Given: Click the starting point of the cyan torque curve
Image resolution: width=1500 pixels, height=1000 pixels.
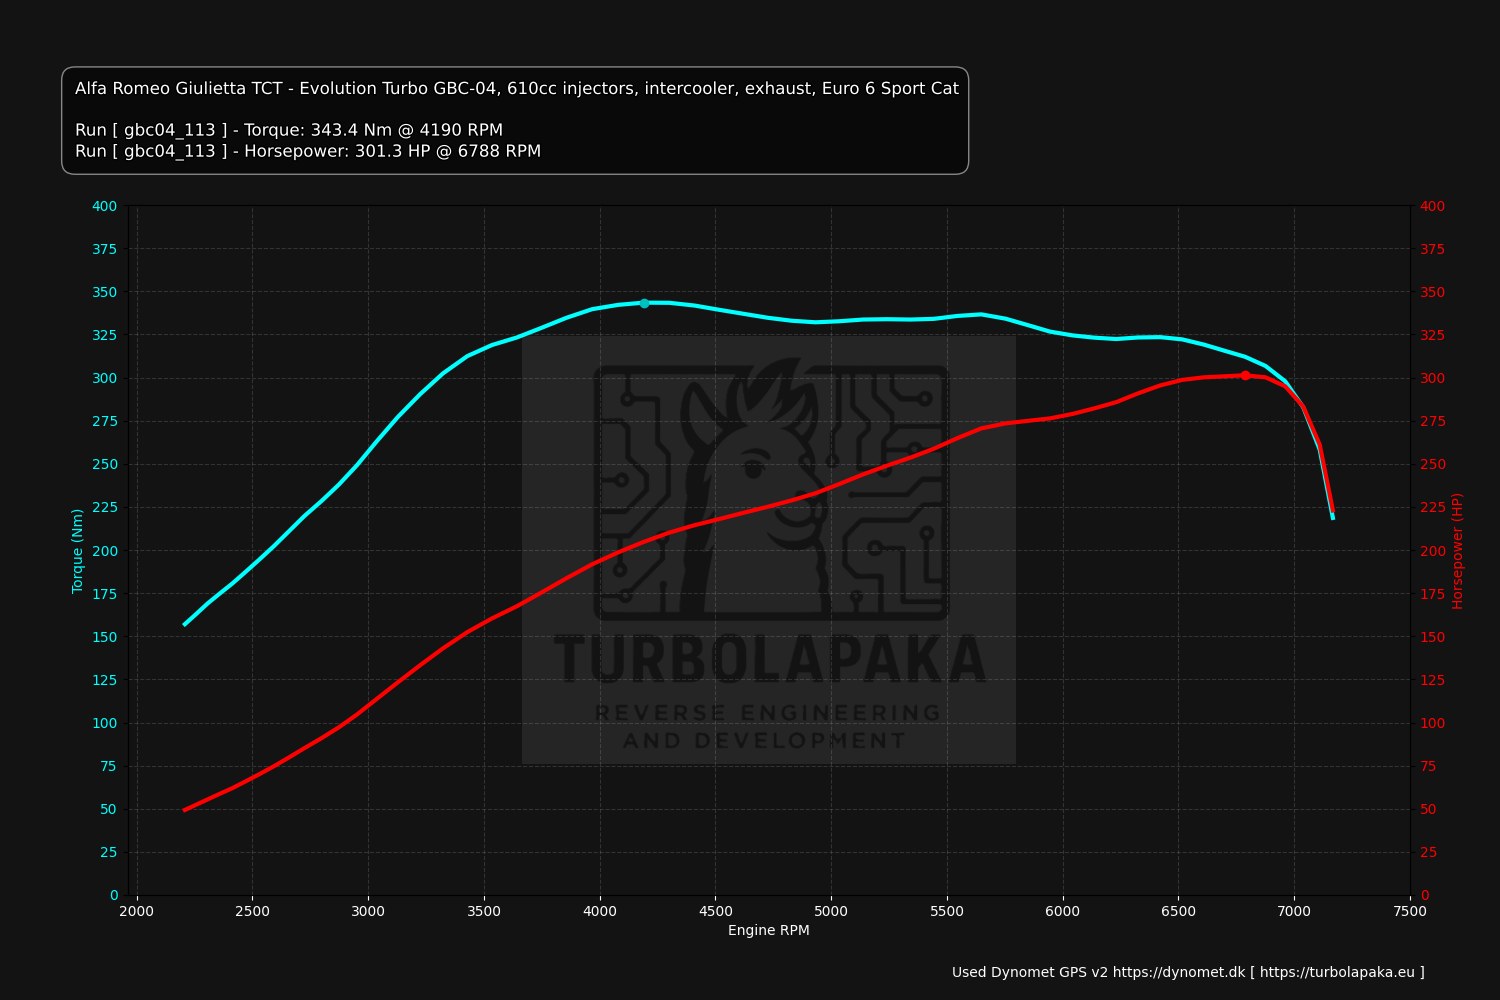Looking at the screenshot, I should [185, 624].
